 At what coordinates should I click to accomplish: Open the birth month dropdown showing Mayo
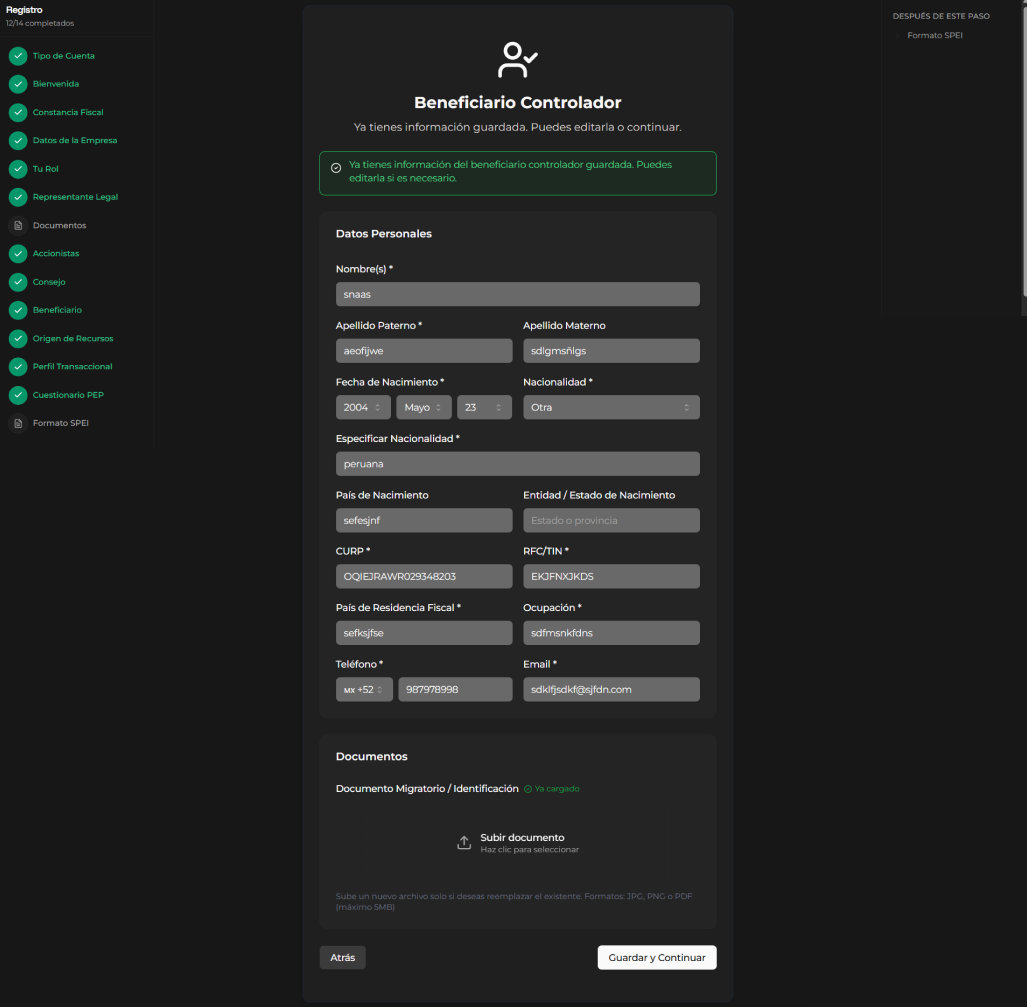point(424,408)
